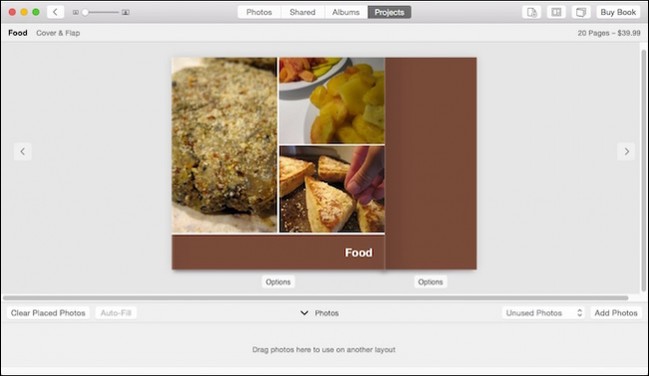Click the small zoom-out icon beside slider
Viewport: 649px width, 376px height.
(x=75, y=12)
